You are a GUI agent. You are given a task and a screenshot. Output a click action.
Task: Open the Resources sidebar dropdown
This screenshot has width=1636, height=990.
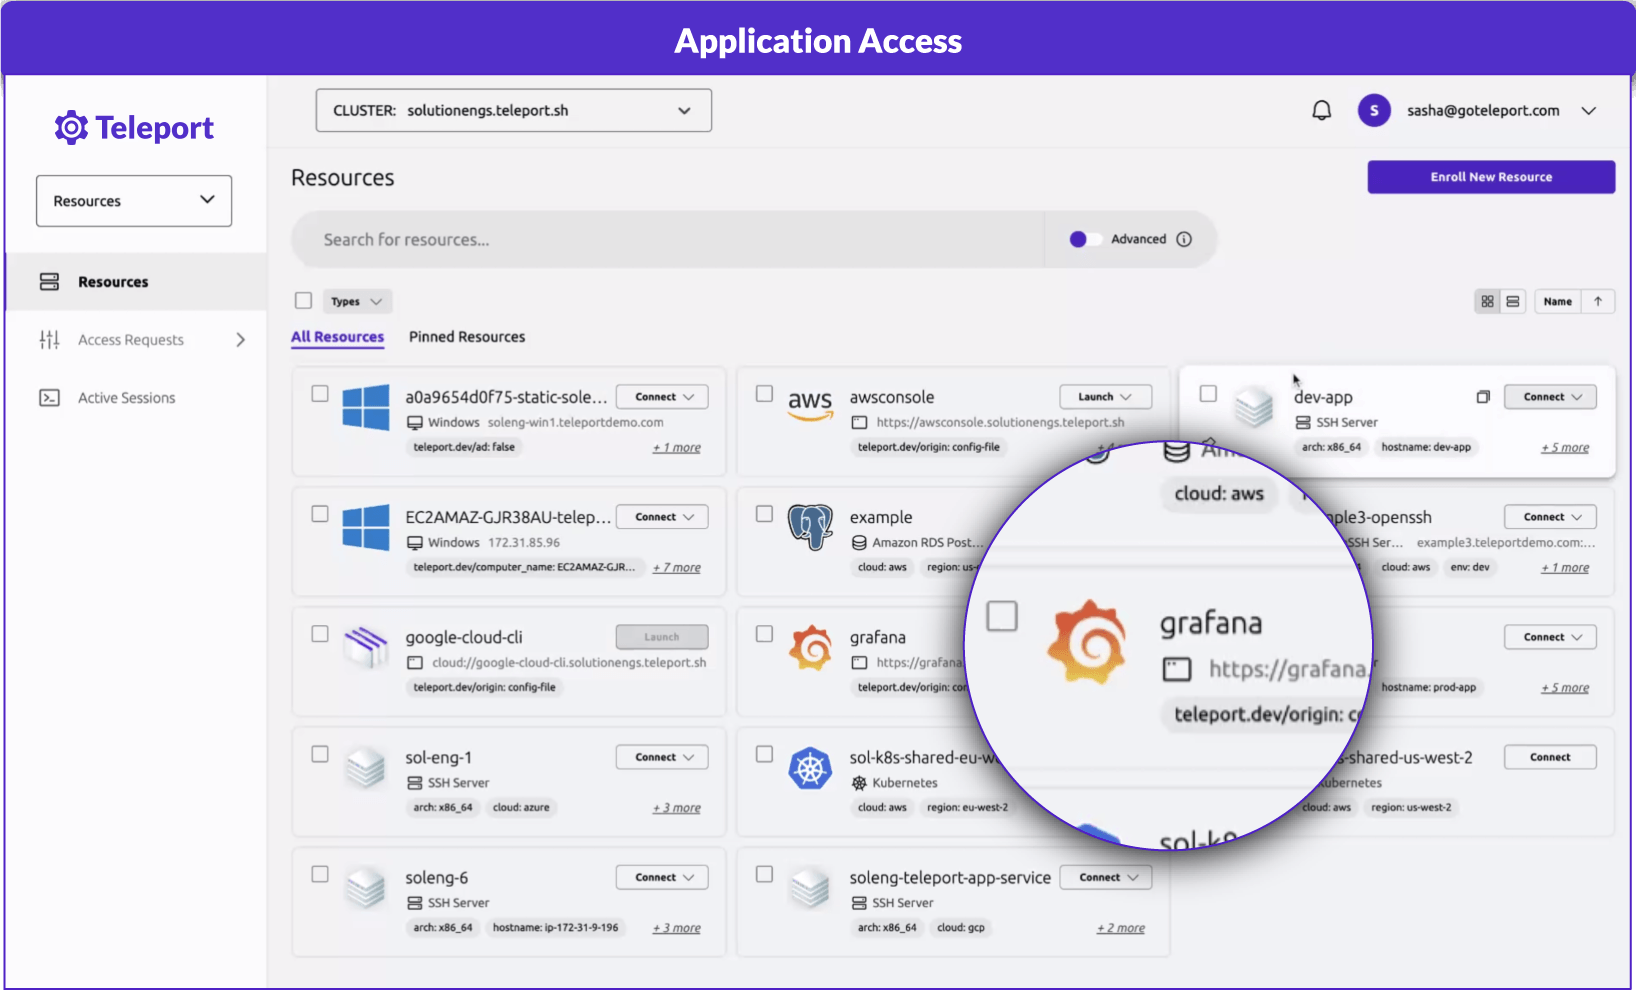coord(134,201)
